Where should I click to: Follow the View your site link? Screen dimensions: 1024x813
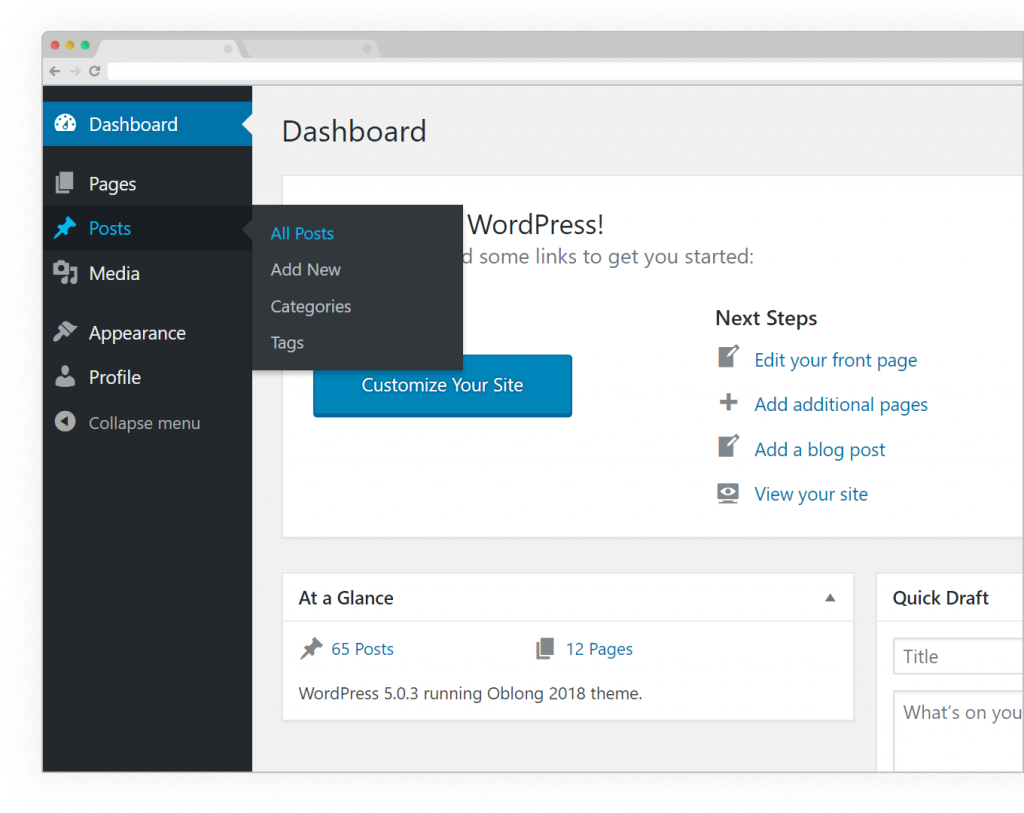(811, 494)
